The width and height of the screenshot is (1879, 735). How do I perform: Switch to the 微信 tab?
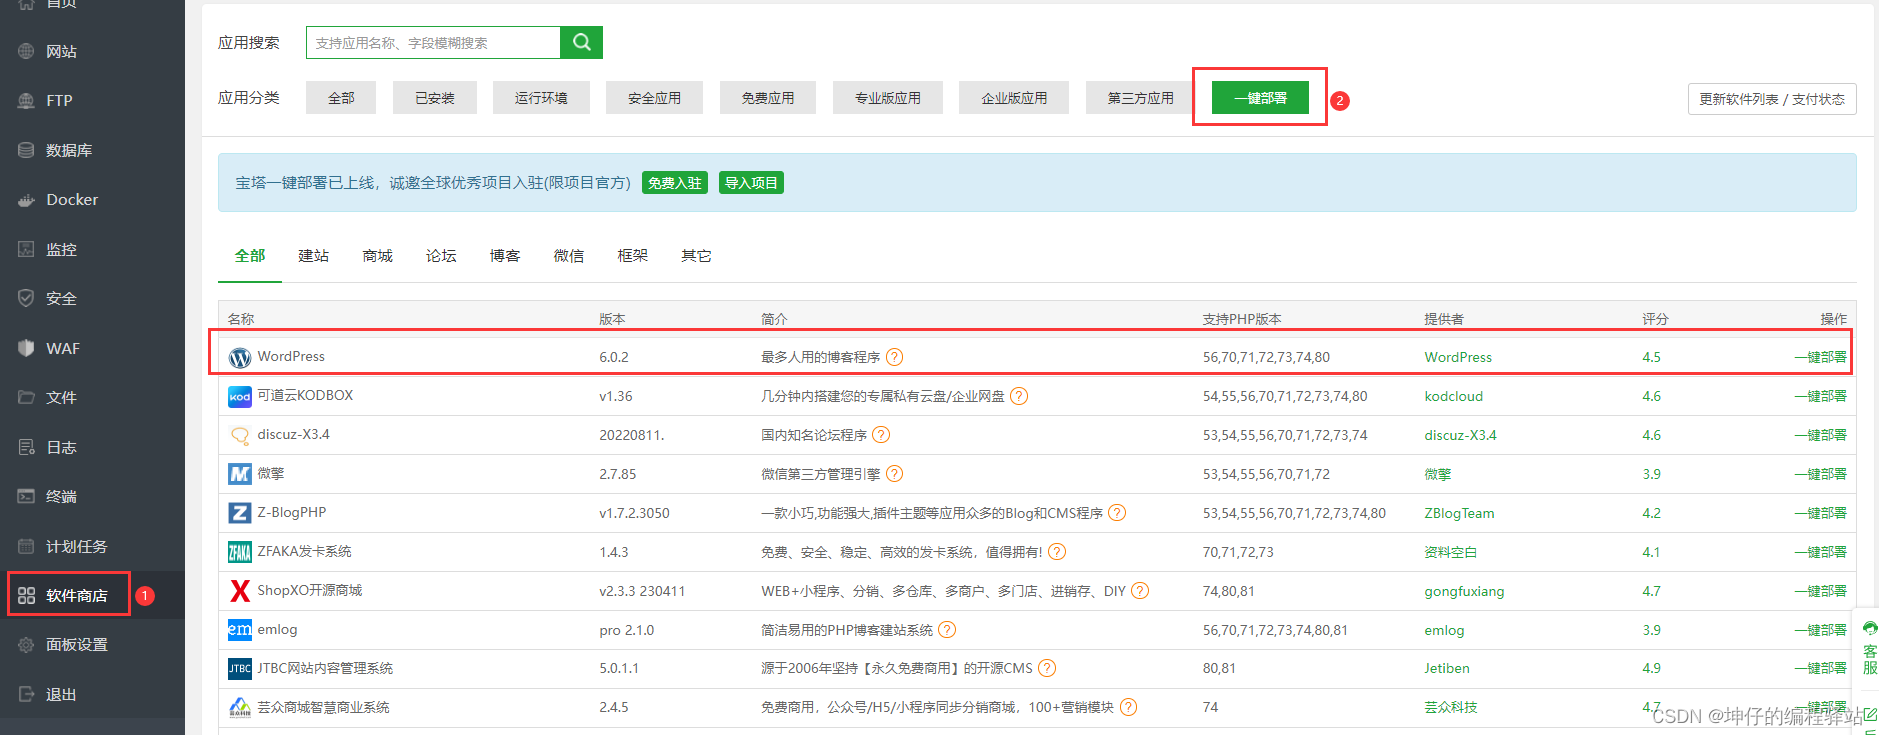coord(569,256)
